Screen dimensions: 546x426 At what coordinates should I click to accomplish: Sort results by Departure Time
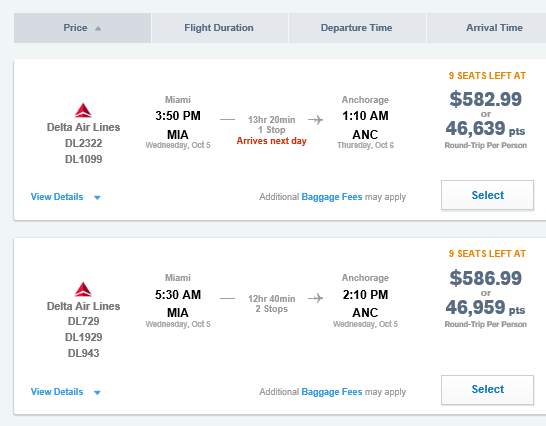[x=357, y=28]
